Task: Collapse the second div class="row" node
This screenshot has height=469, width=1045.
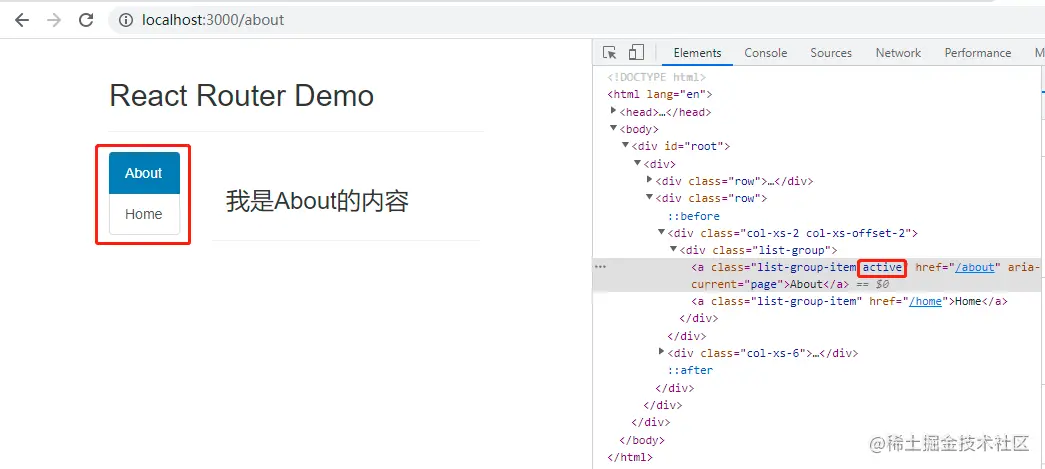Action: (650, 197)
